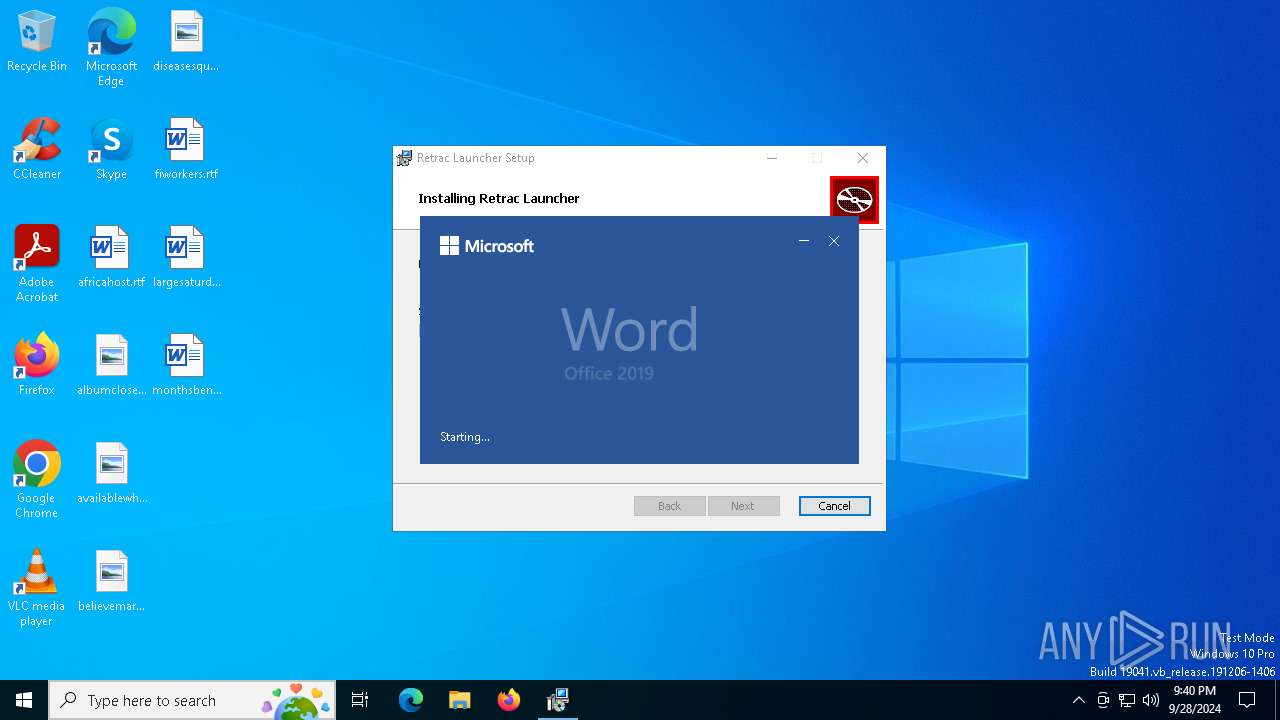The width and height of the screenshot is (1280, 720).
Task: Open Microsoft Edge desktop shortcut
Action: [111, 47]
